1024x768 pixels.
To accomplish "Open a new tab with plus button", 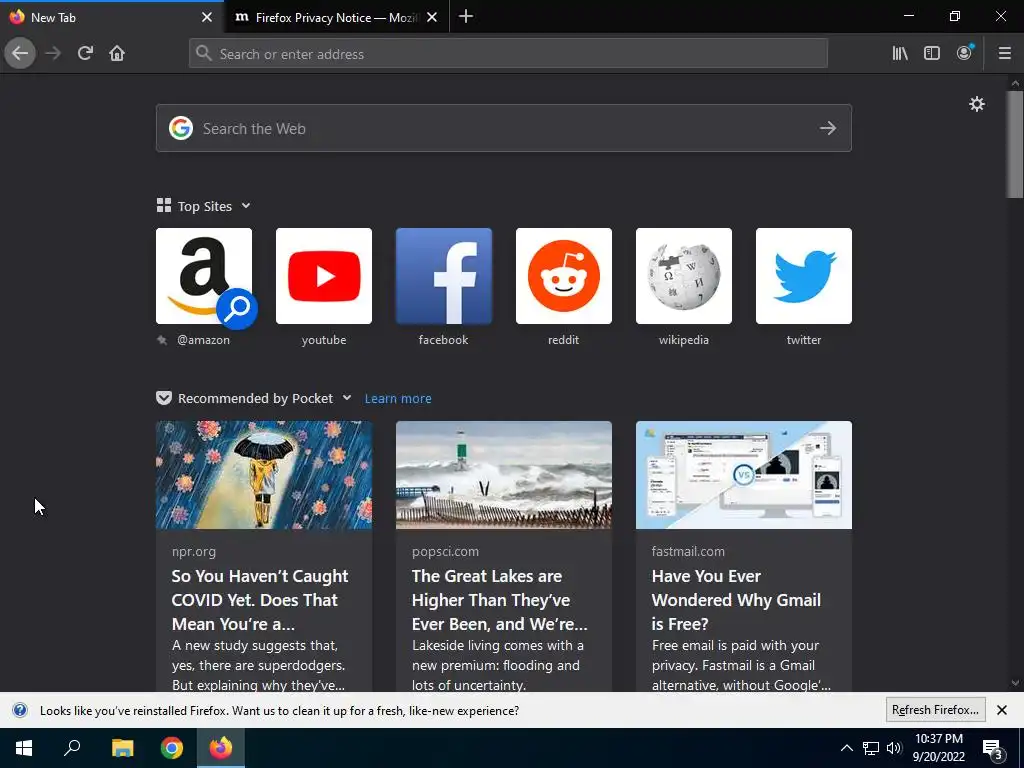I will 466,17.
